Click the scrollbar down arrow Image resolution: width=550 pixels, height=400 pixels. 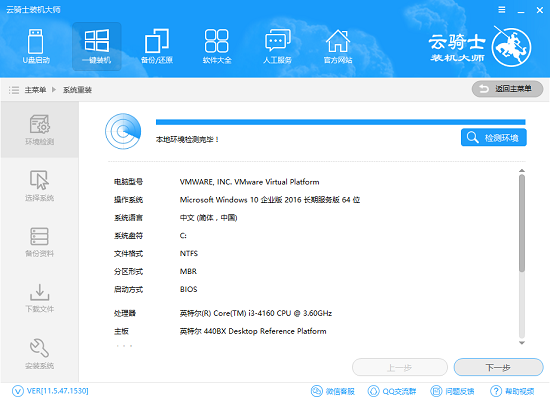(x=522, y=343)
